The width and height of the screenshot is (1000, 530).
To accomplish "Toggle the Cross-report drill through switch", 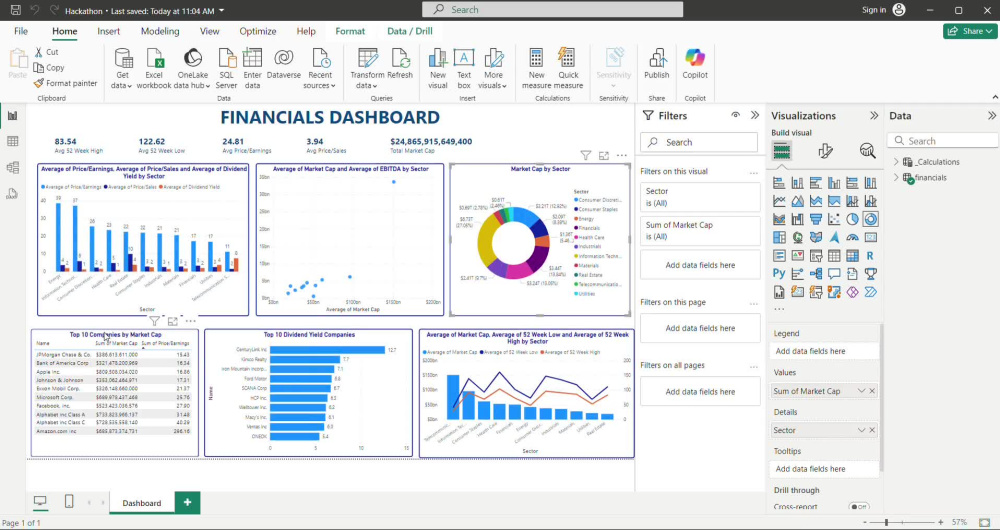I will pos(858,507).
